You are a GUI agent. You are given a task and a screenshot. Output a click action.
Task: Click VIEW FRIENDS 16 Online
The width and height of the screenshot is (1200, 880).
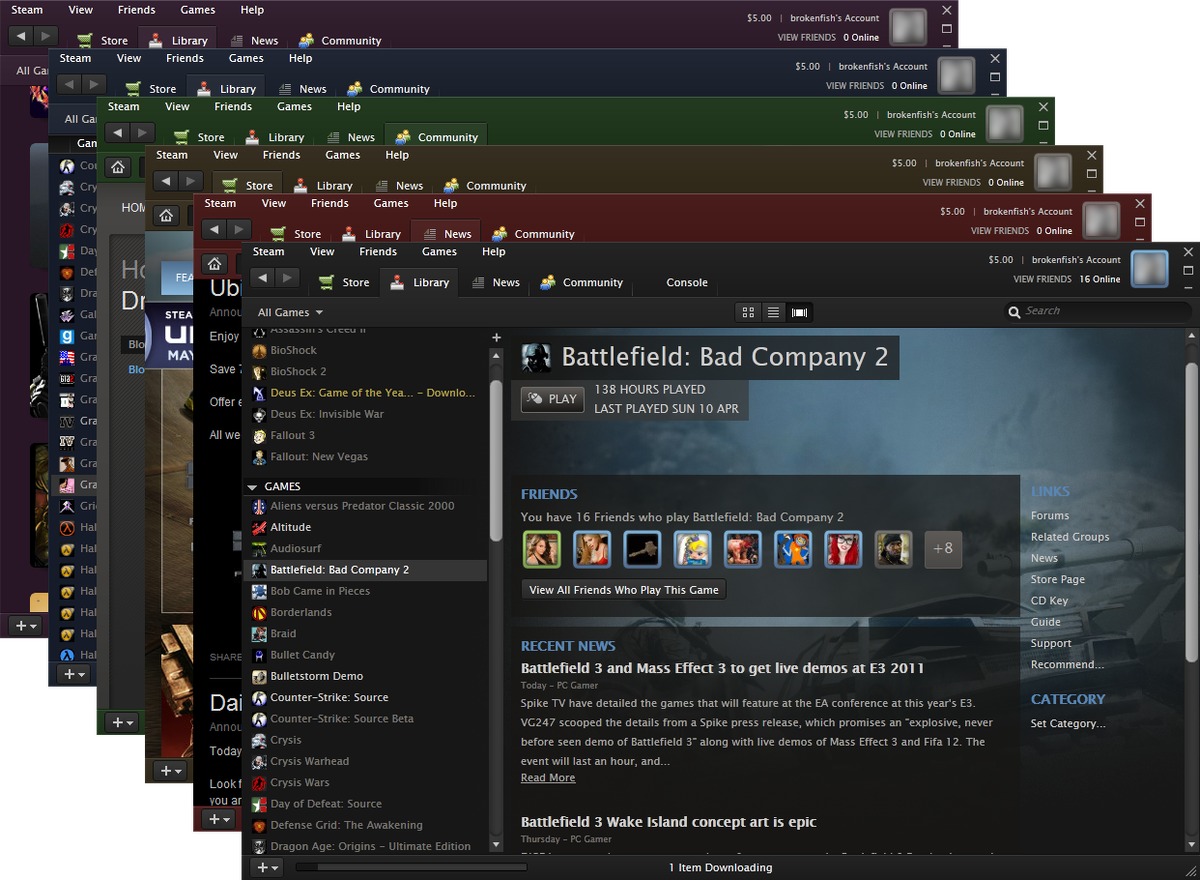click(x=1066, y=279)
